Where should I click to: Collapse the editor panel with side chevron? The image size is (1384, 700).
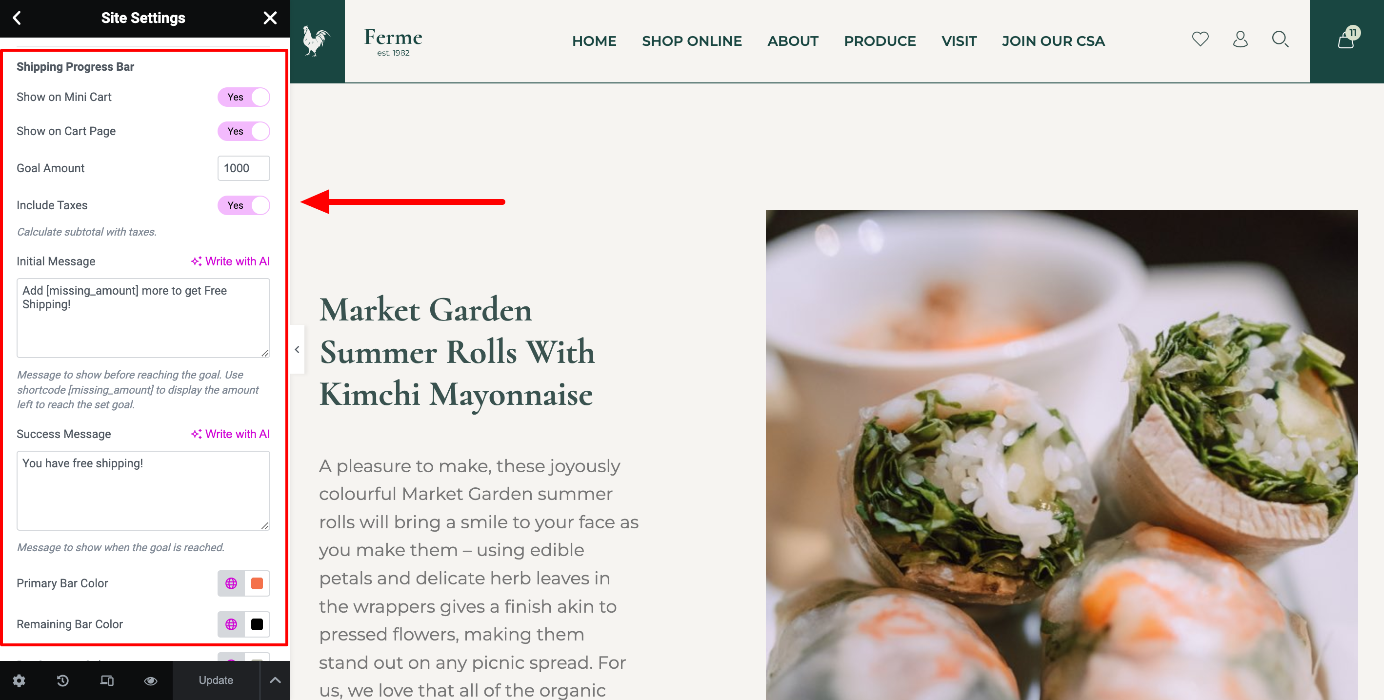pyautogui.click(x=297, y=350)
